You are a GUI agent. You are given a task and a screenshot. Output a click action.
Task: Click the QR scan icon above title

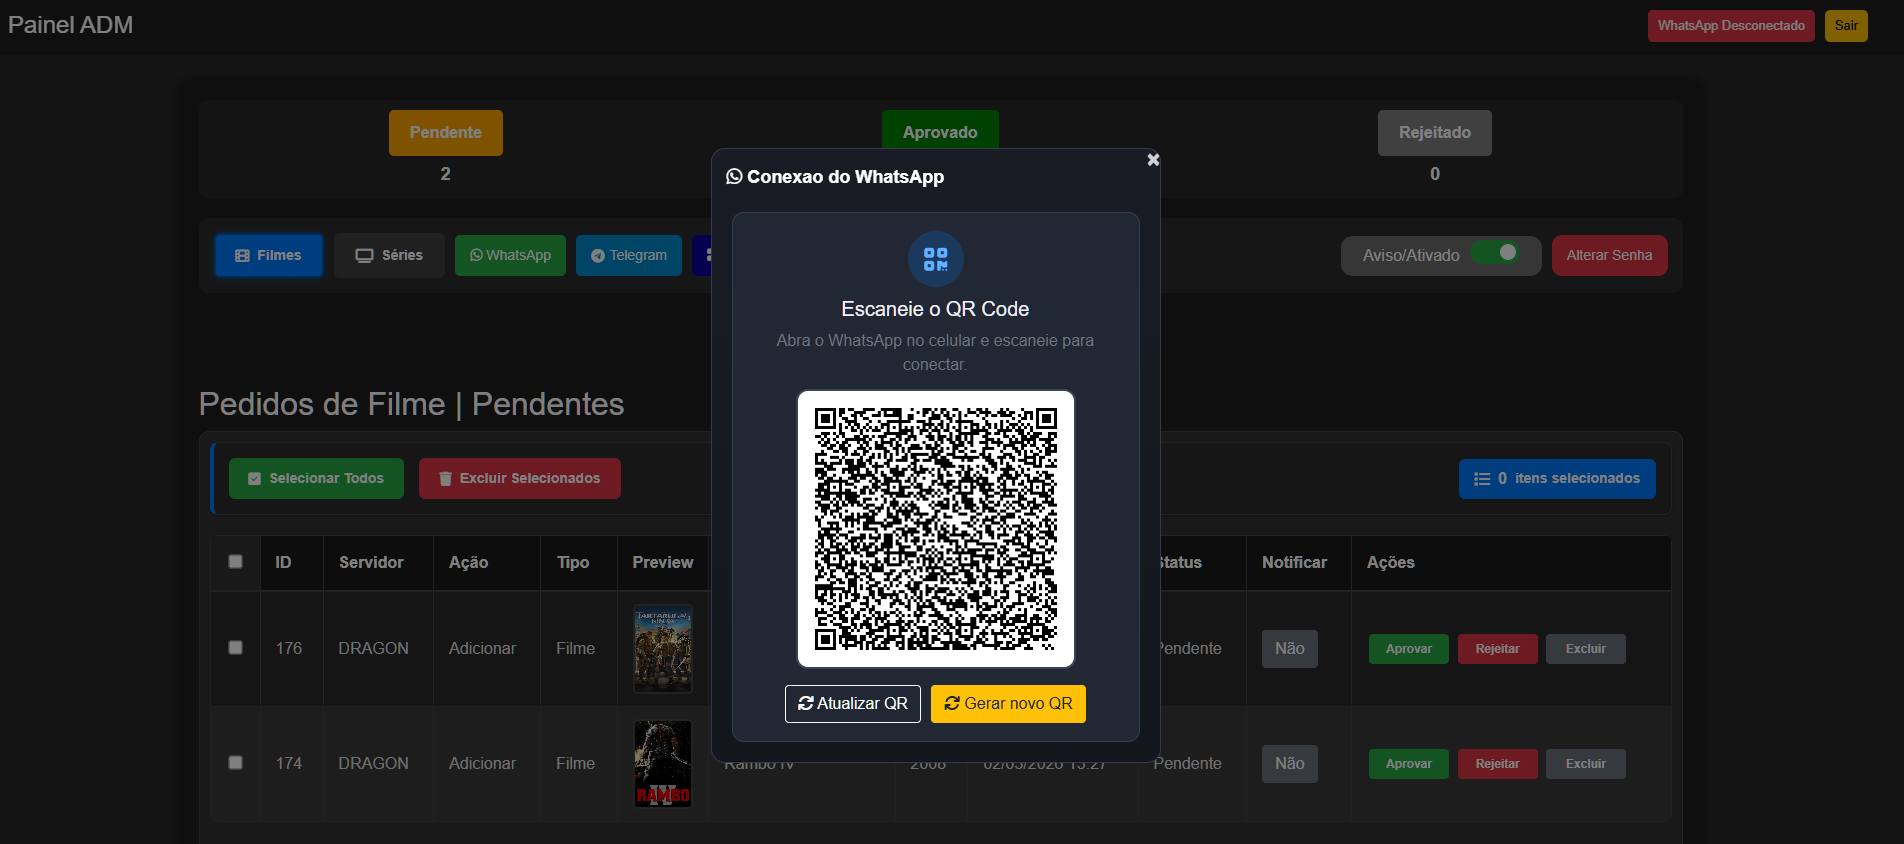(935, 259)
